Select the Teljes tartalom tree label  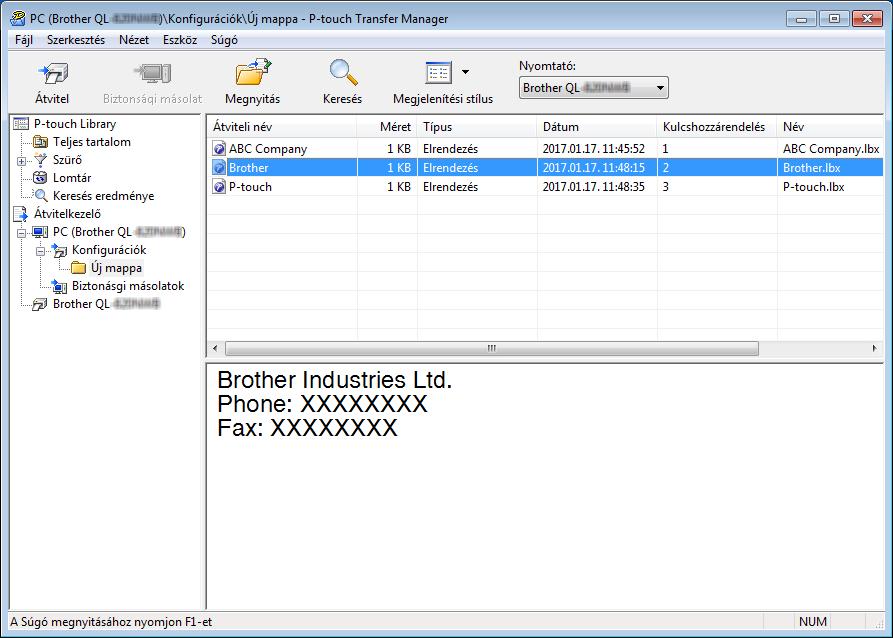click(x=92, y=142)
